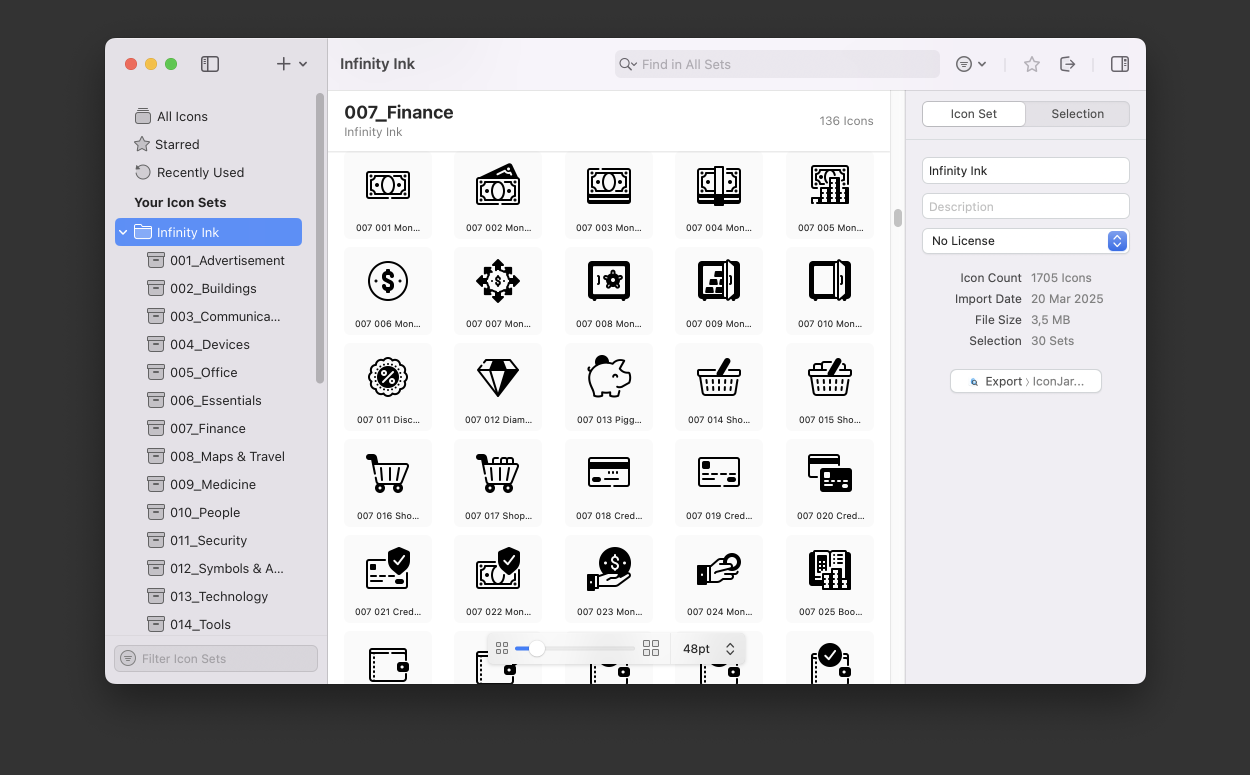The height and width of the screenshot is (775, 1250).
Task: Click the export arrow toolbar icon
Action: [1068, 64]
